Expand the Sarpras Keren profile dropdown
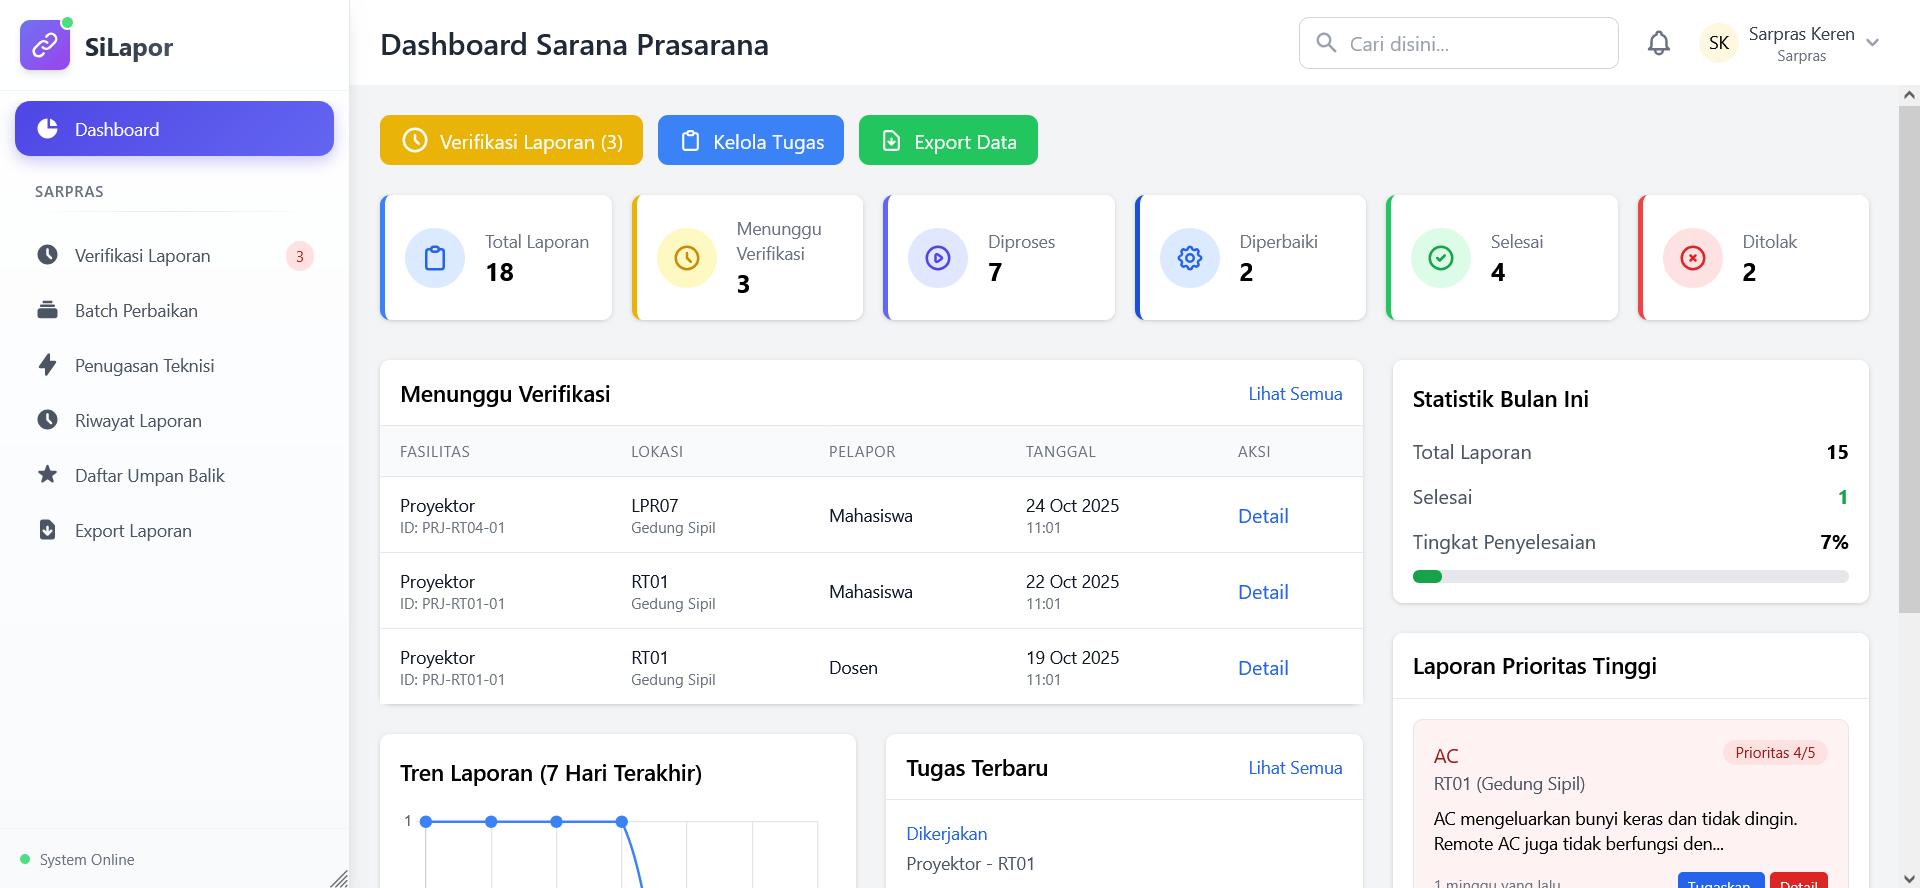This screenshot has width=1920, height=888. [1872, 43]
